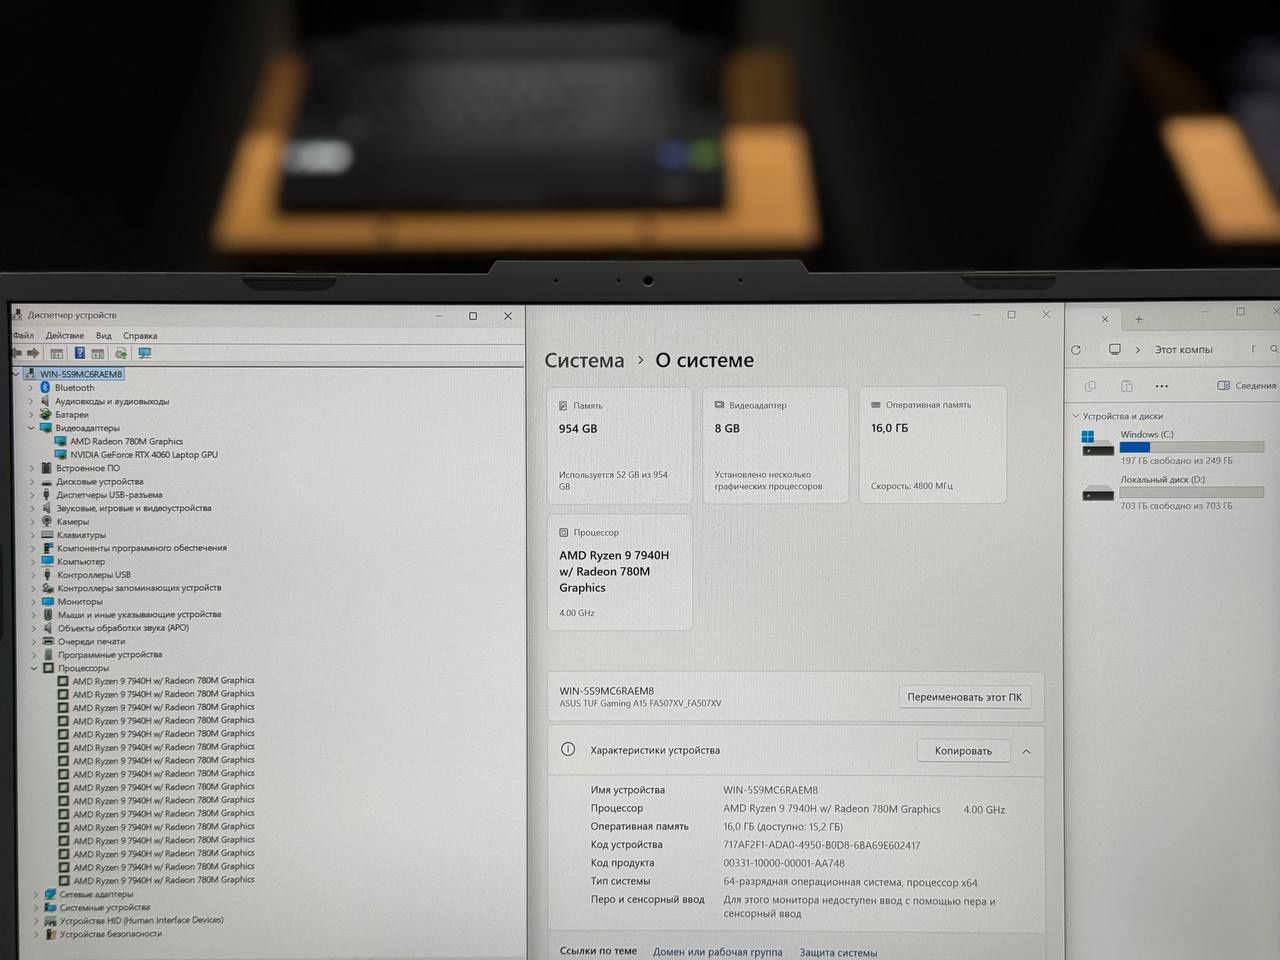Select Дисковые устройства in device tree

pyautogui.click(x=100, y=481)
